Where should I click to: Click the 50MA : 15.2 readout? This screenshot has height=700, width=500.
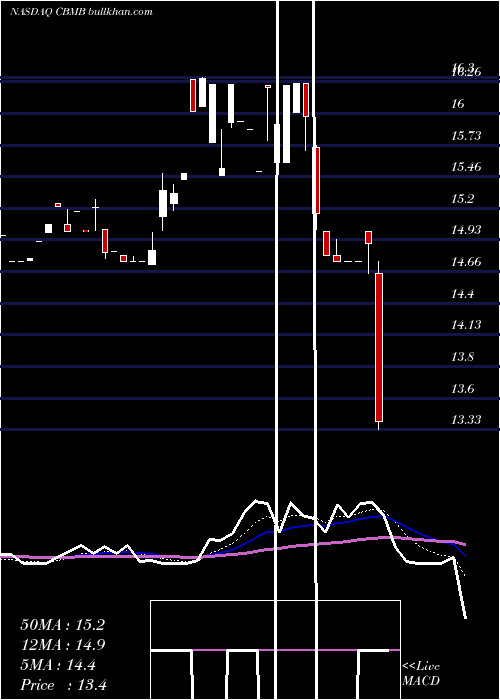(x=62, y=625)
